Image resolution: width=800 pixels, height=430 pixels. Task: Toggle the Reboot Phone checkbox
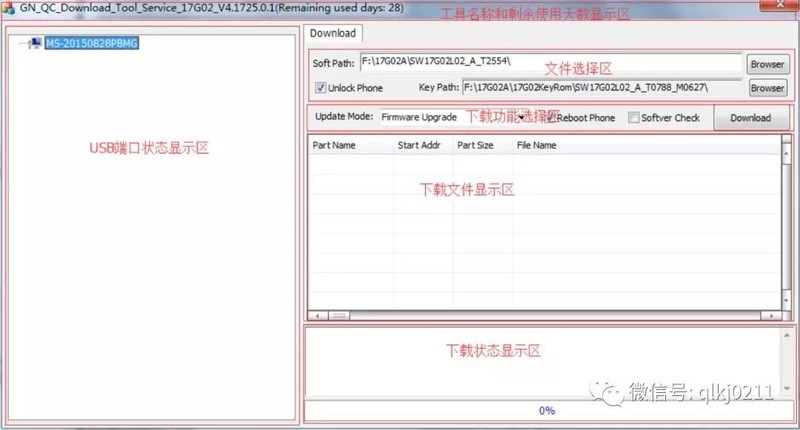[x=552, y=117]
